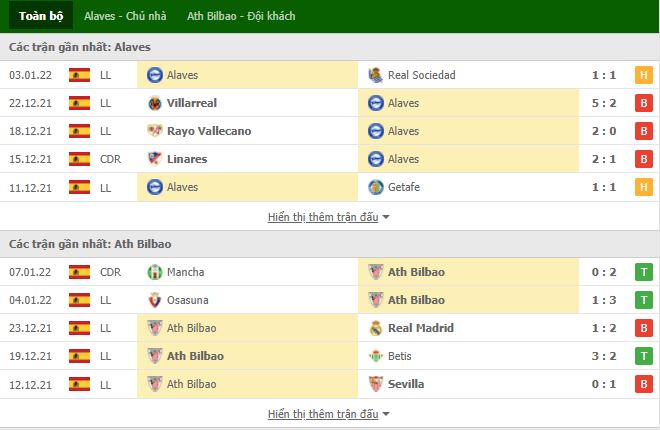Click the Getafe club crest
The height and width of the screenshot is (430, 660).
[375, 187]
